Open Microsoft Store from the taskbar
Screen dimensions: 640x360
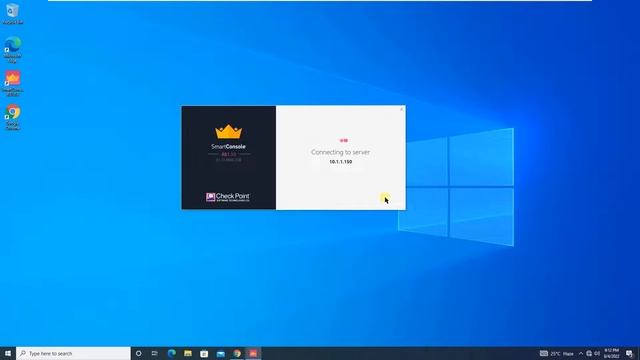204,353
